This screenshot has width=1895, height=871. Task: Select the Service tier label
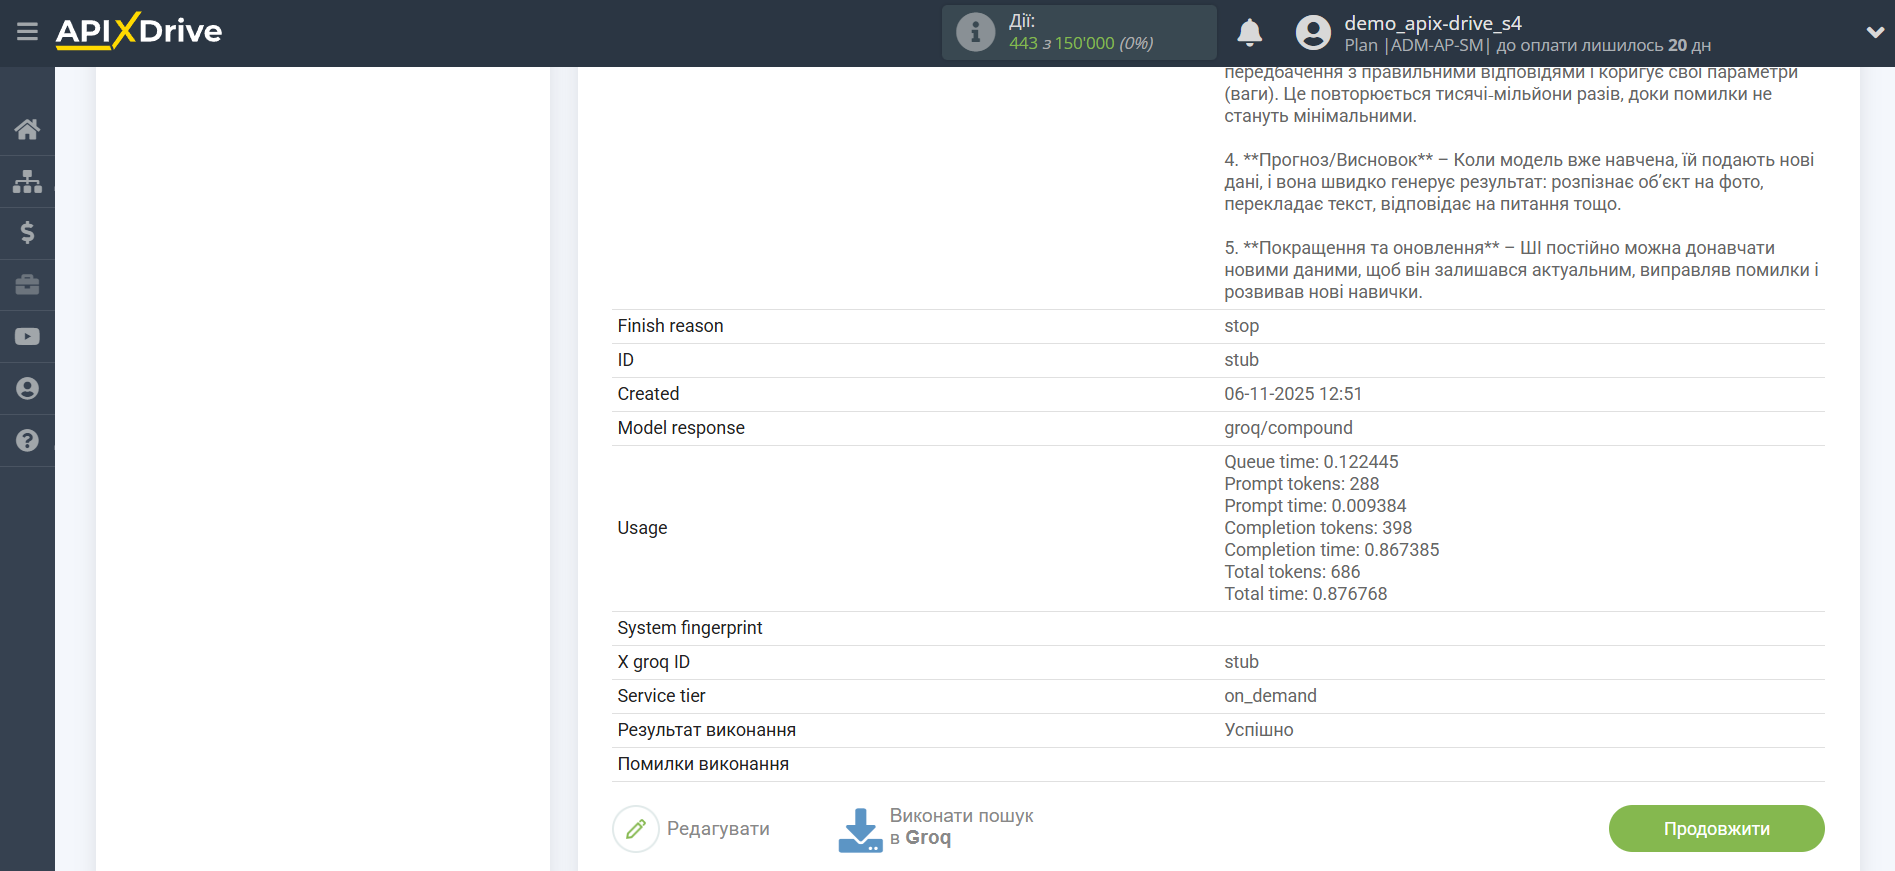tap(662, 696)
